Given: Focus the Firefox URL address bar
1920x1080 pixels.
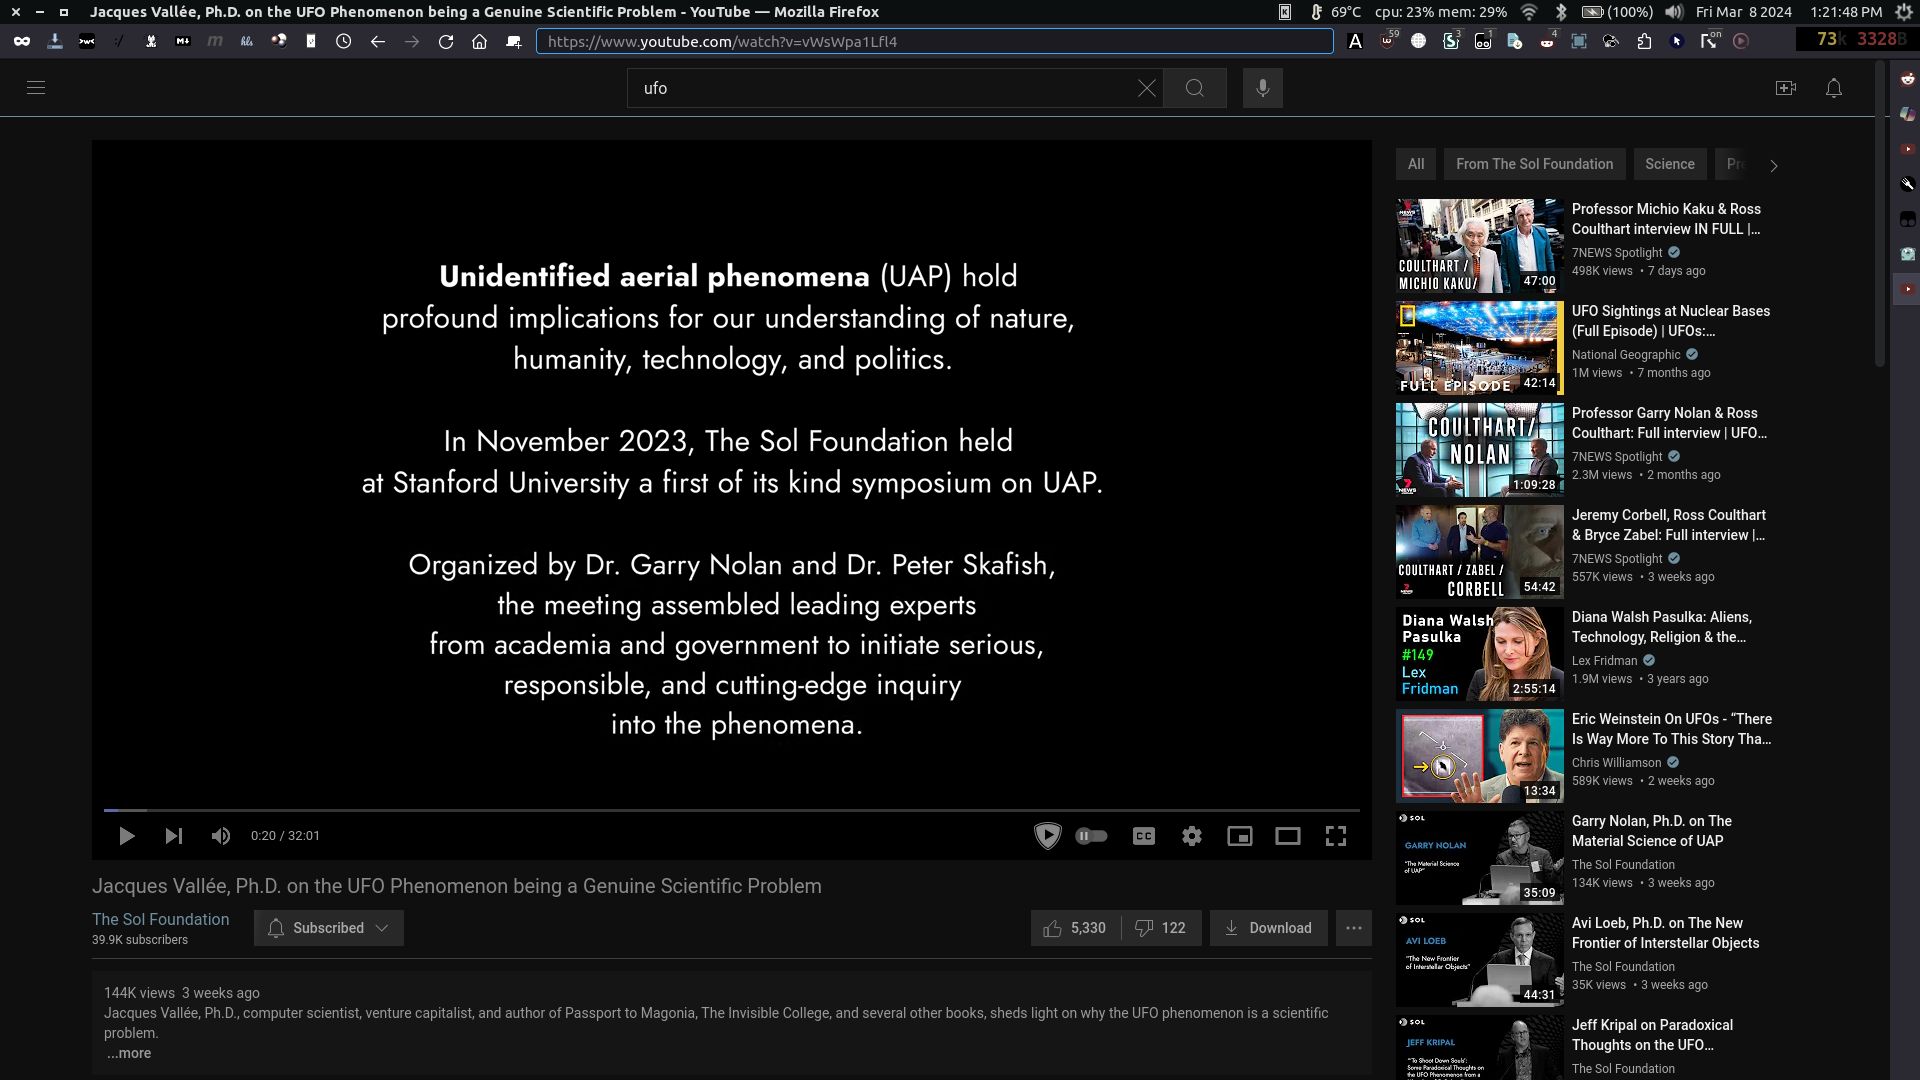Looking at the screenshot, I should [934, 41].
